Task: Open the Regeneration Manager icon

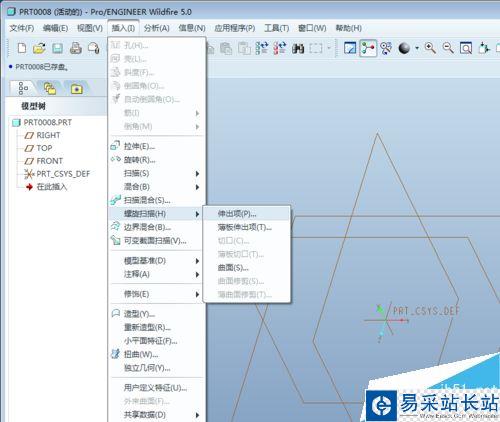Action: (279, 48)
